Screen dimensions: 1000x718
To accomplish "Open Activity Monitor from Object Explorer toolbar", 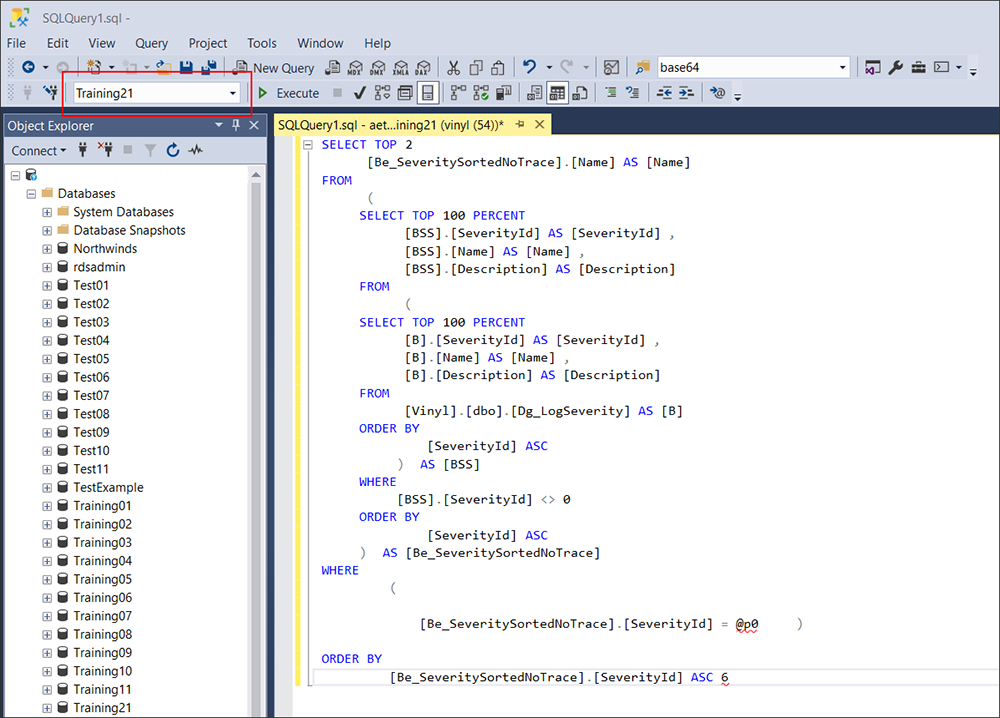I will [194, 148].
